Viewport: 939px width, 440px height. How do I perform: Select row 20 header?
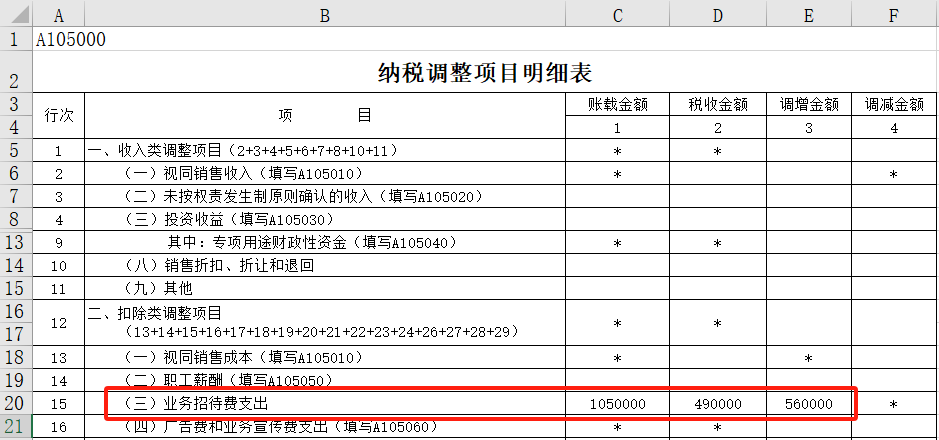(x=16, y=403)
